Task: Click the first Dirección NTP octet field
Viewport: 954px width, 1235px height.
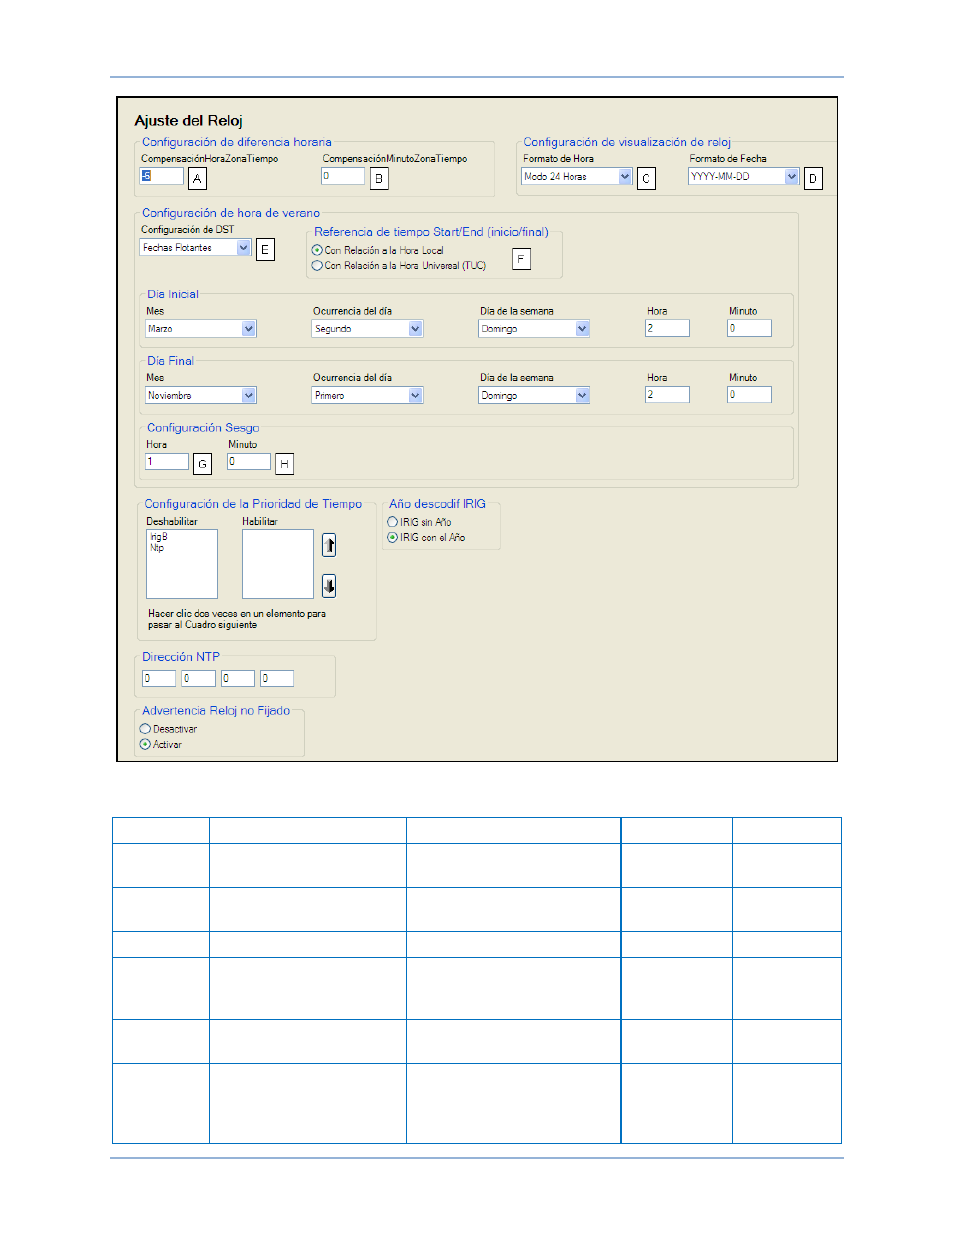Action: tap(159, 678)
